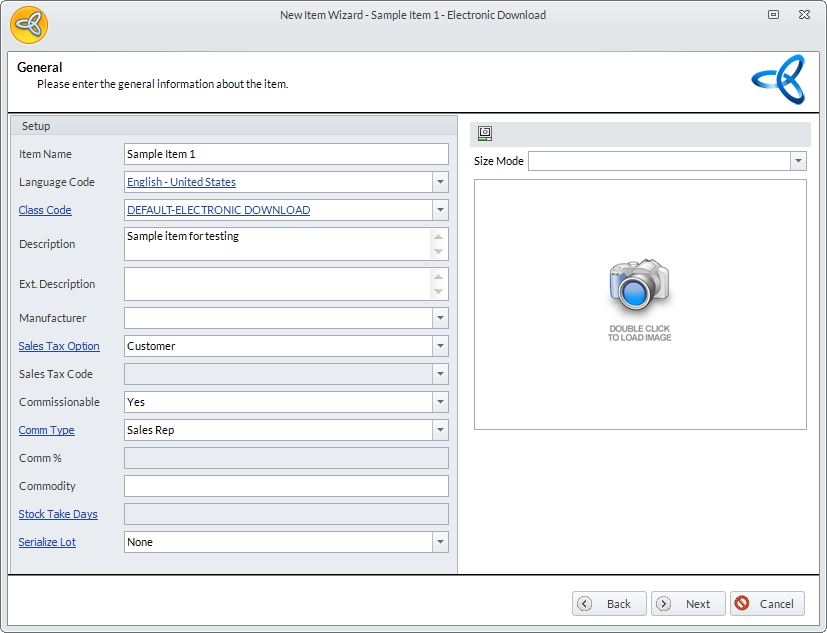
Task: Expand the Sales Tax Option dropdown
Action: click(x=440, y=346)
